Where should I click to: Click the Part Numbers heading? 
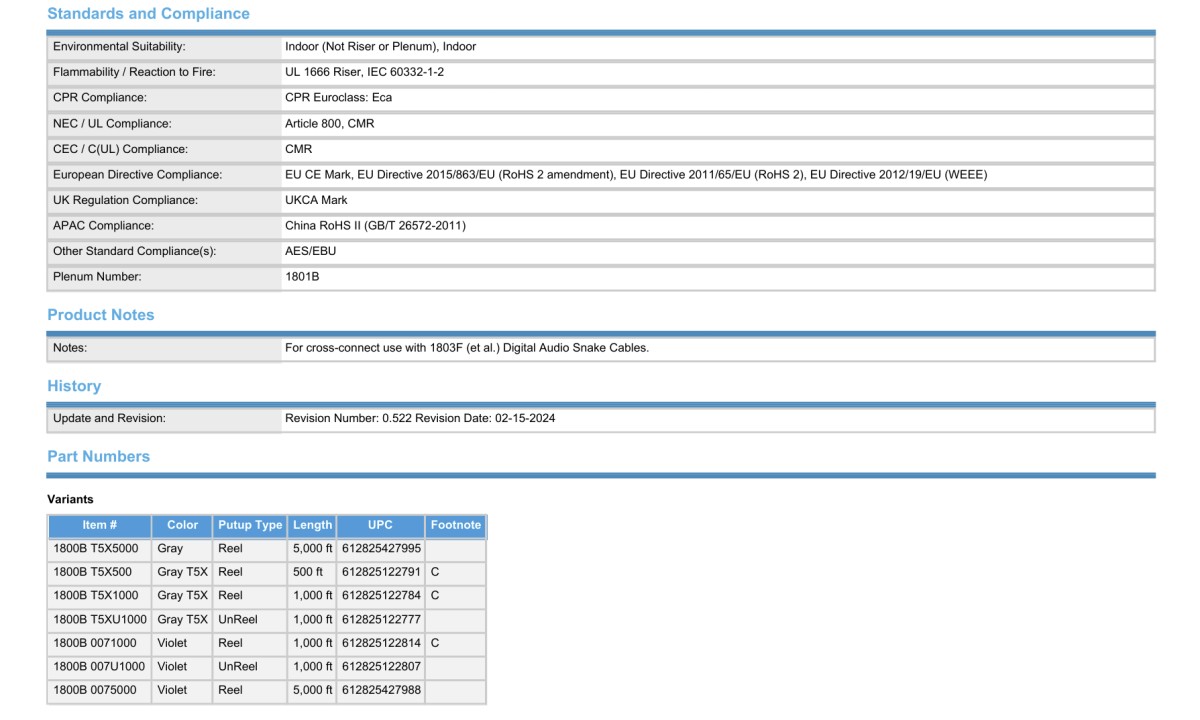click(x=98, y=456)
